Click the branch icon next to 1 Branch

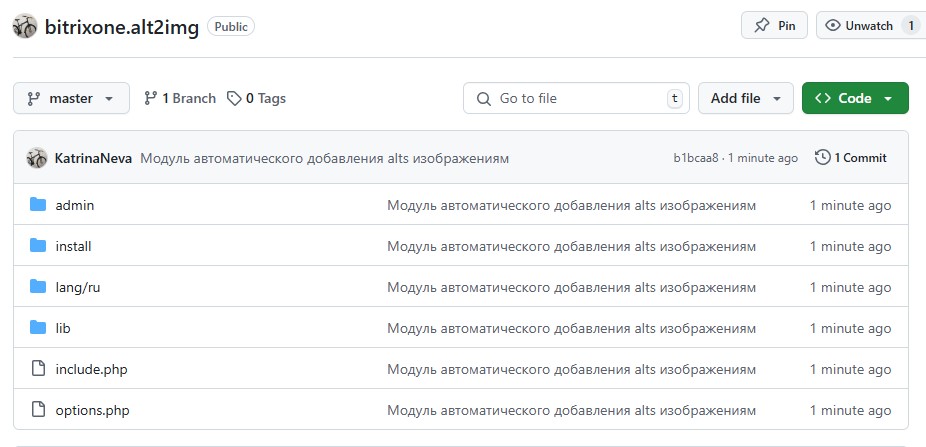[151, 98]
